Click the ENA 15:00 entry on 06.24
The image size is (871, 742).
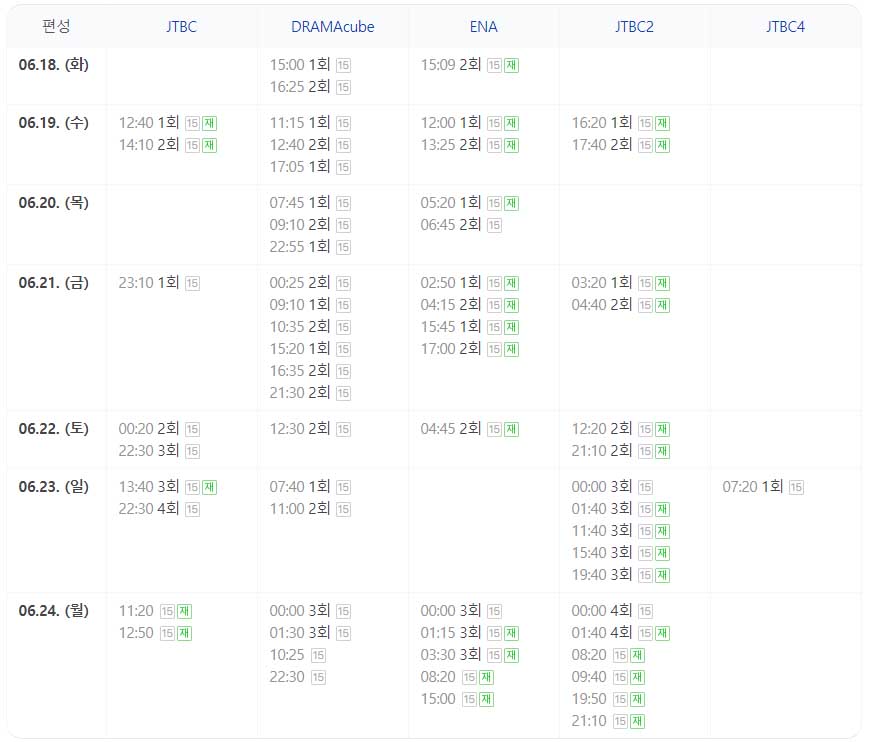point(438,699)
